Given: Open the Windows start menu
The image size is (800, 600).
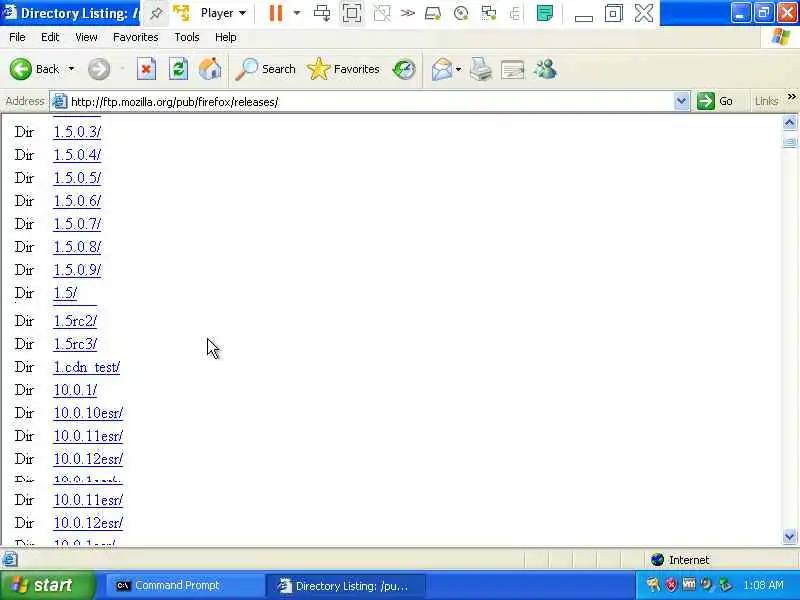Looking at the screenshot, I should [47, 585].
